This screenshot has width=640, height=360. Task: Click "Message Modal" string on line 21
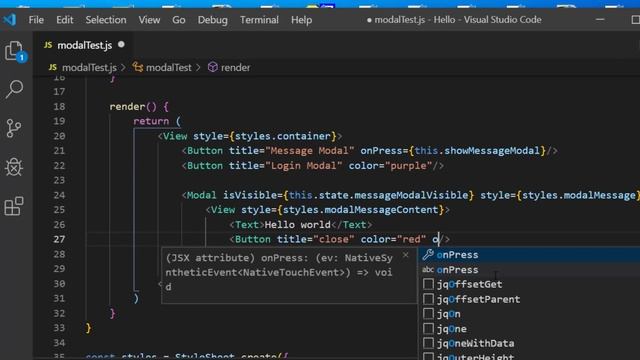tap(310, 151)
